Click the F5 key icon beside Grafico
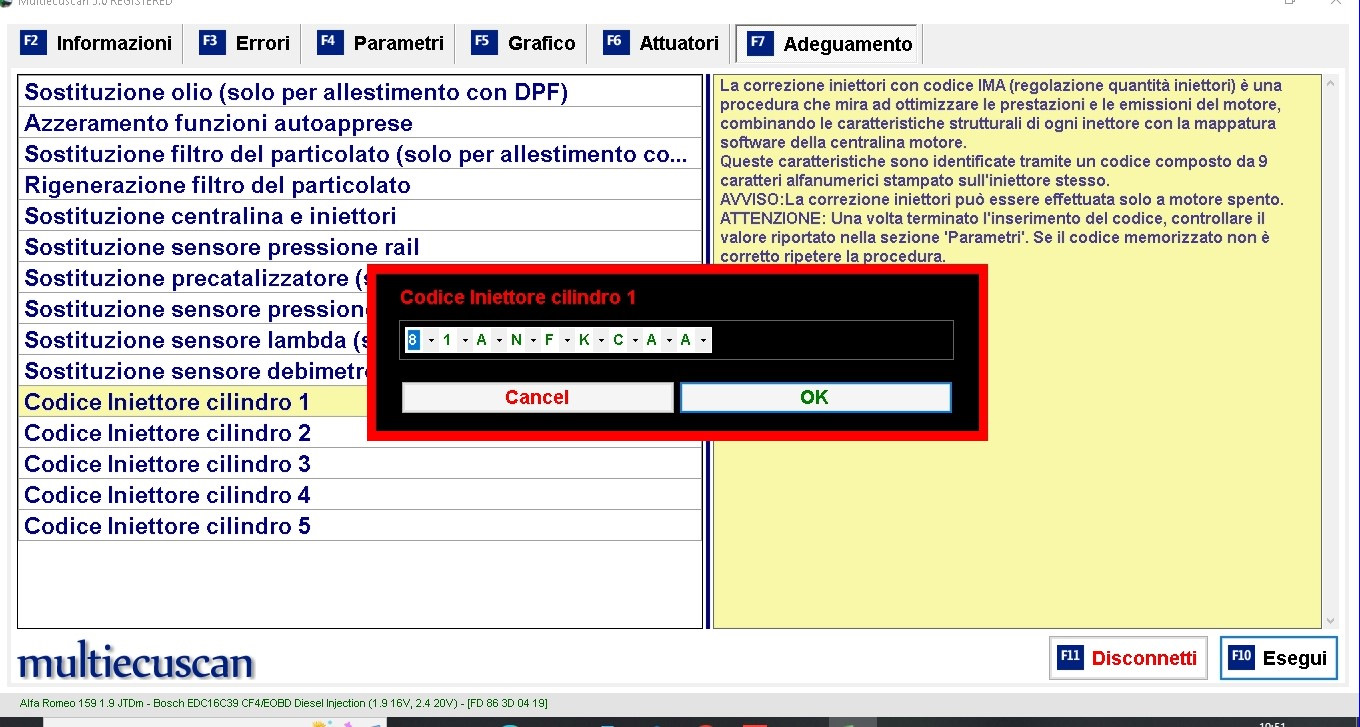This screenshot has width=1360, height=727. (x=483, y=42)
